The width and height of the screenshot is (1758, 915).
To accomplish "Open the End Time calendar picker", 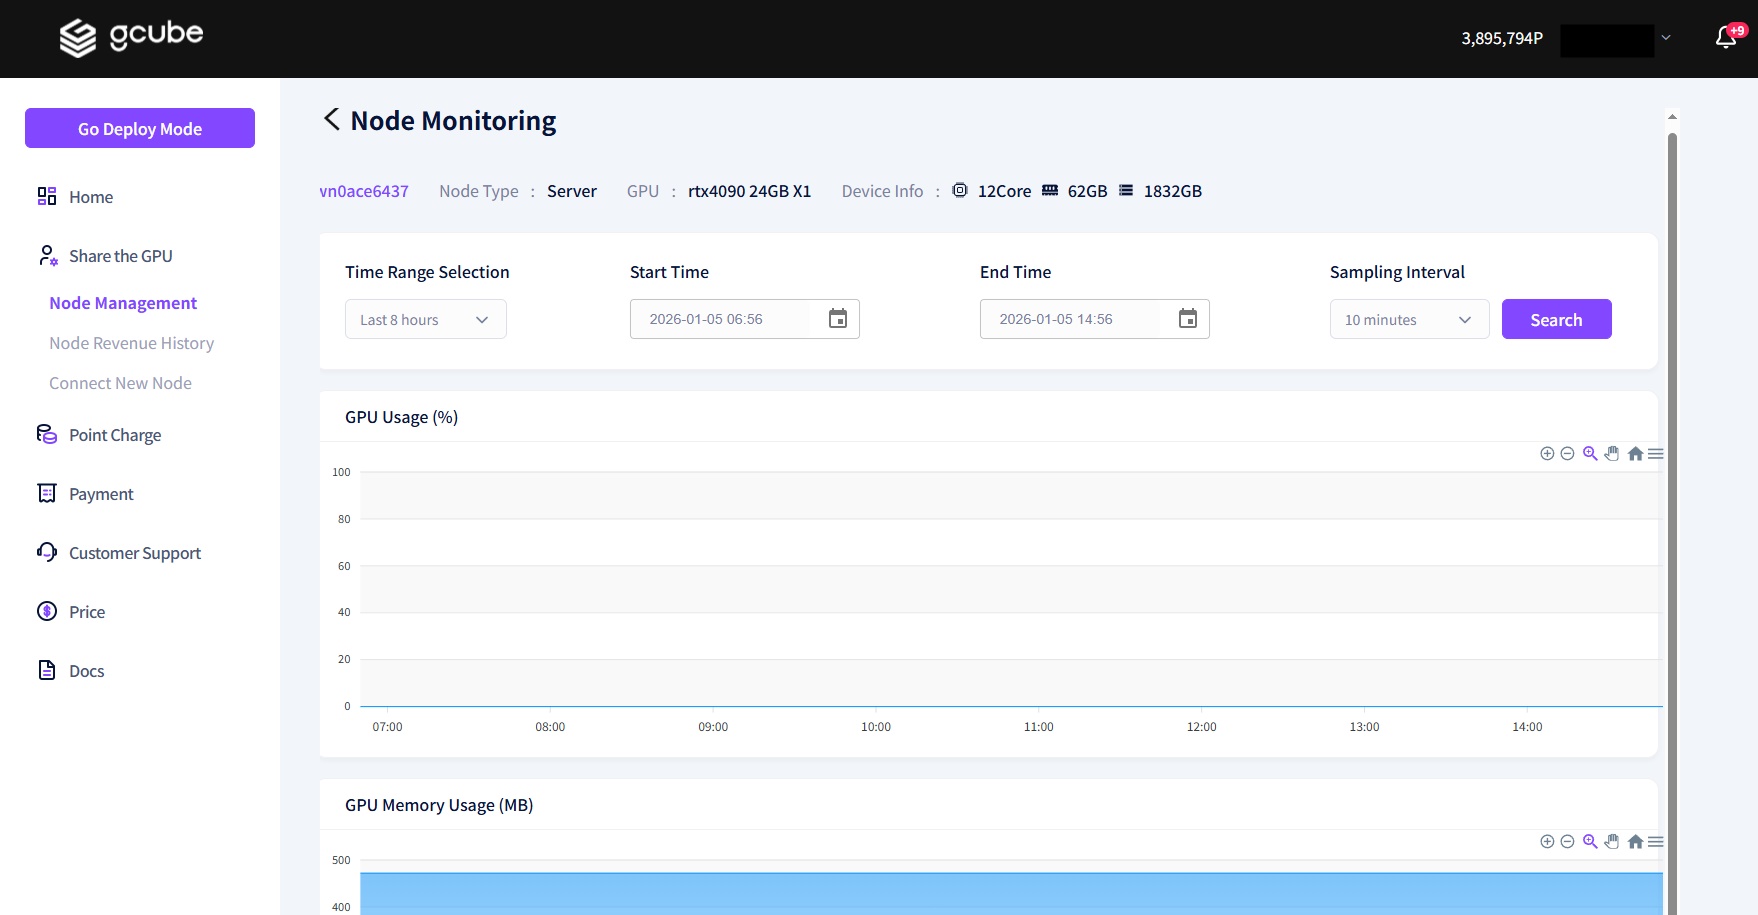I will click(x=1188, y=319).
